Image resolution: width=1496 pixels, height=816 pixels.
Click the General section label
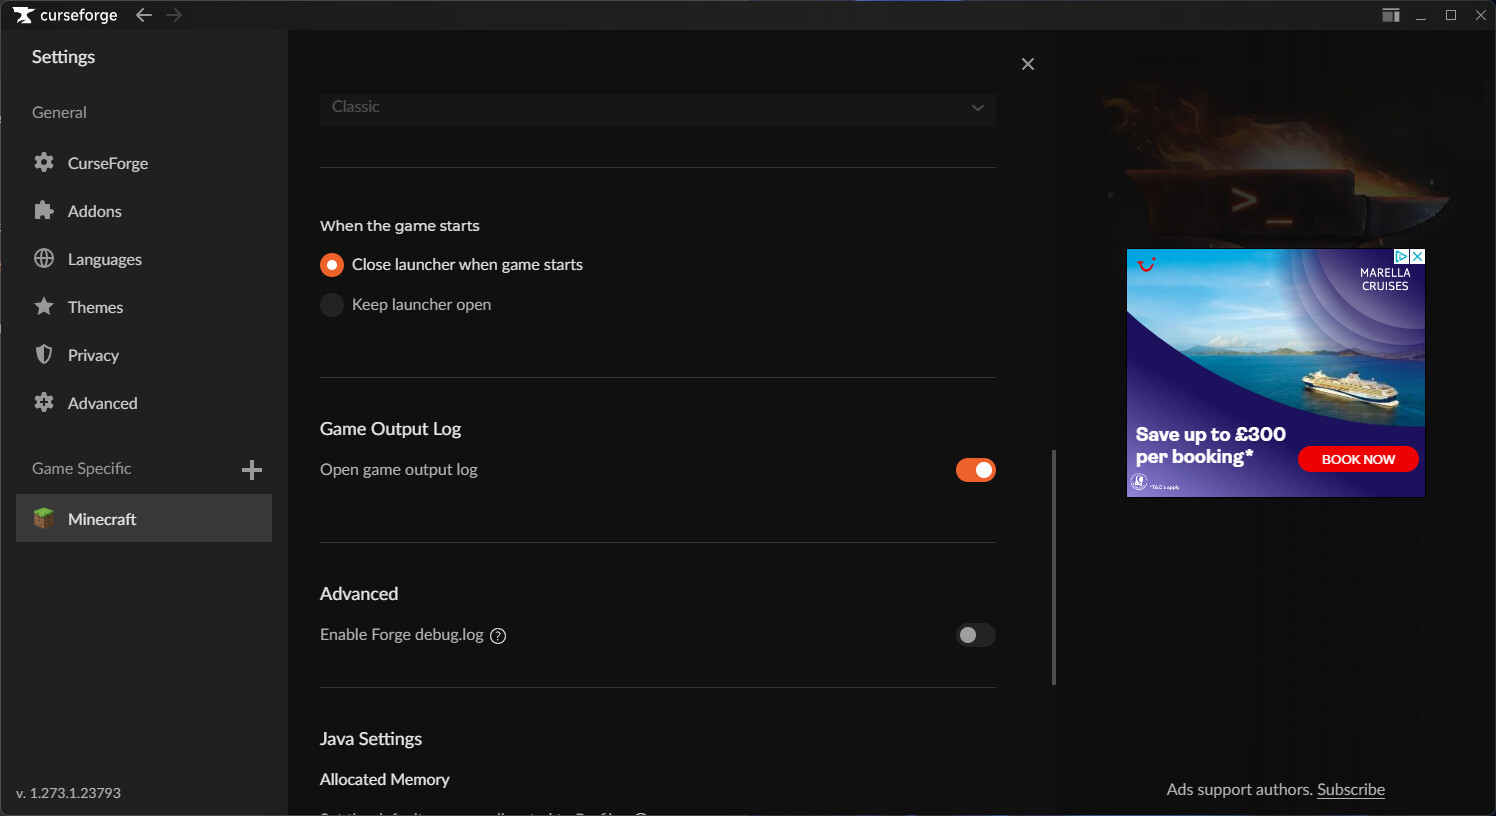(x=59, y=112)
